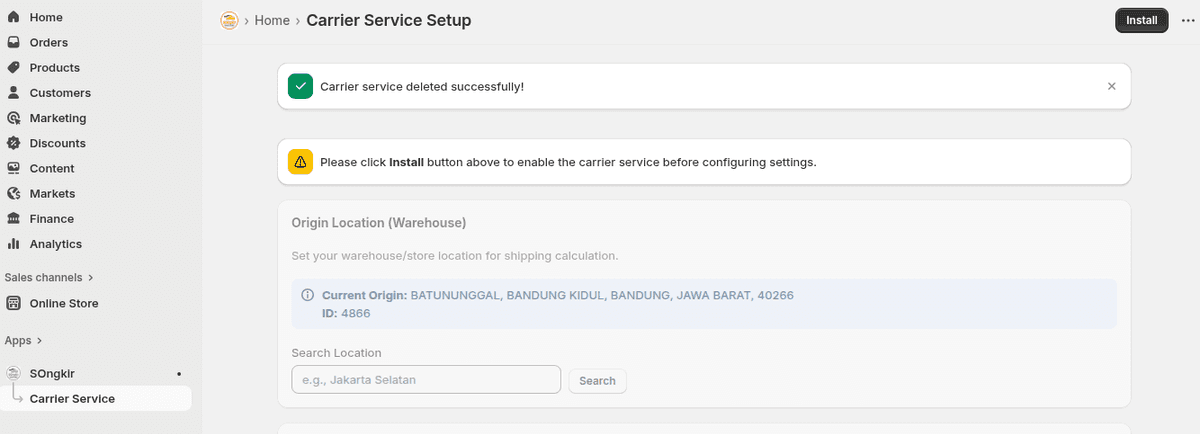Click the Finance bank icon
The width and height of the screenshot is (1200, 434).
coord(13,219)
